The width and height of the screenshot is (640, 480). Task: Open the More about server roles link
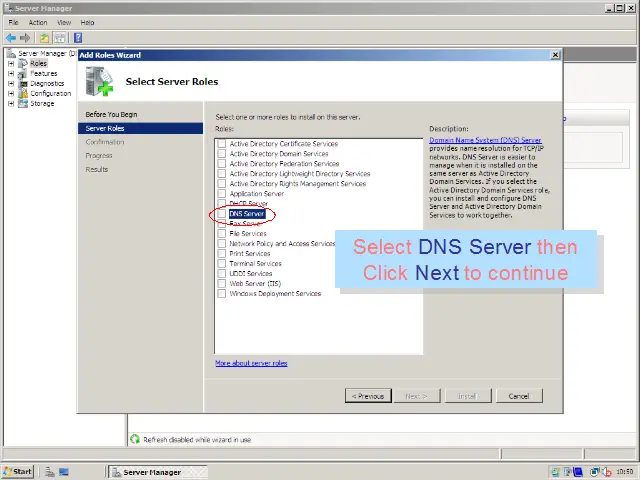[251, 363]
